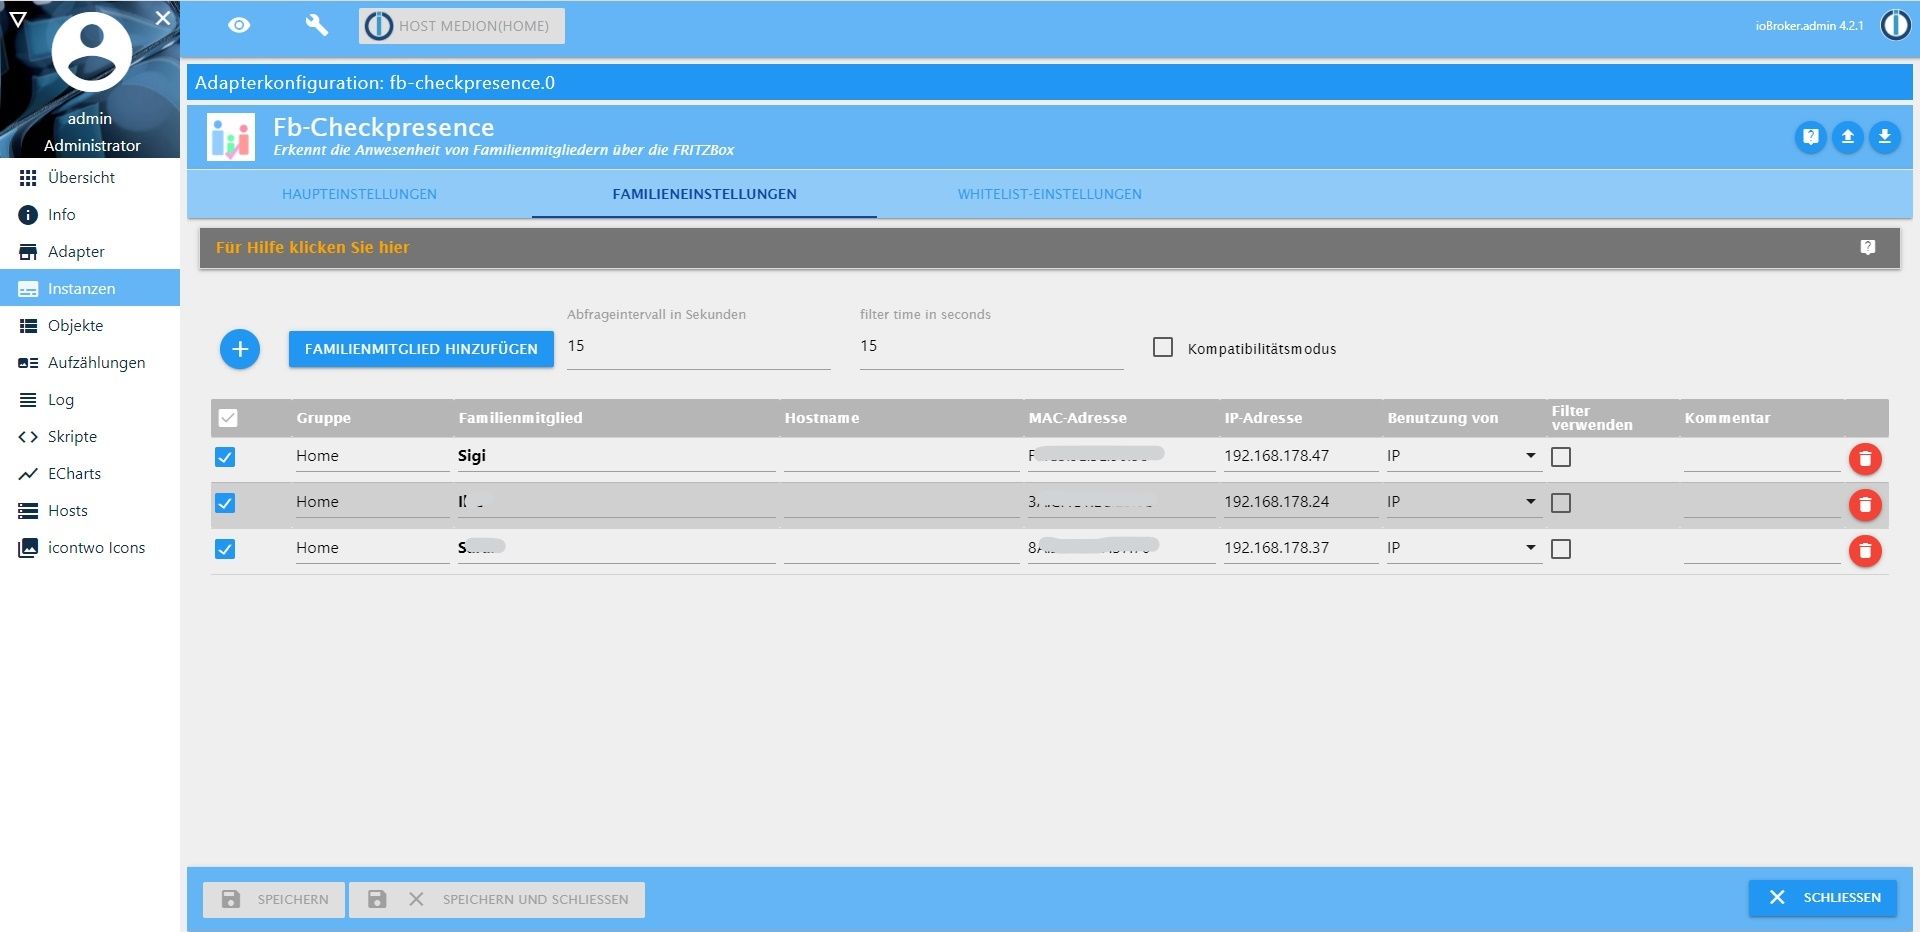1920x932 pixels.
Task: Click the SCHLIESSEN button
Action: pyautogui.click(x=1823, y=897)
